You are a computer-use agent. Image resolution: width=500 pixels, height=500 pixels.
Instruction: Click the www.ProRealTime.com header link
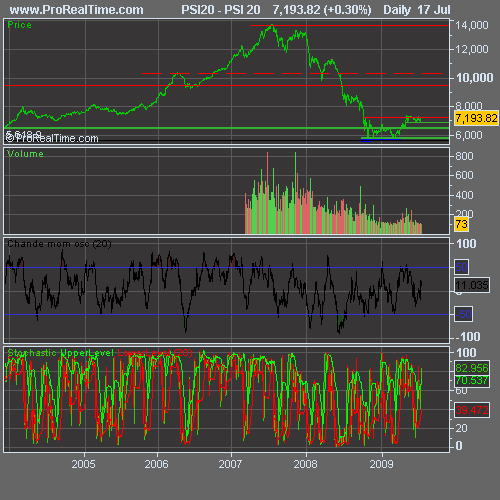[x=76, y=10]
